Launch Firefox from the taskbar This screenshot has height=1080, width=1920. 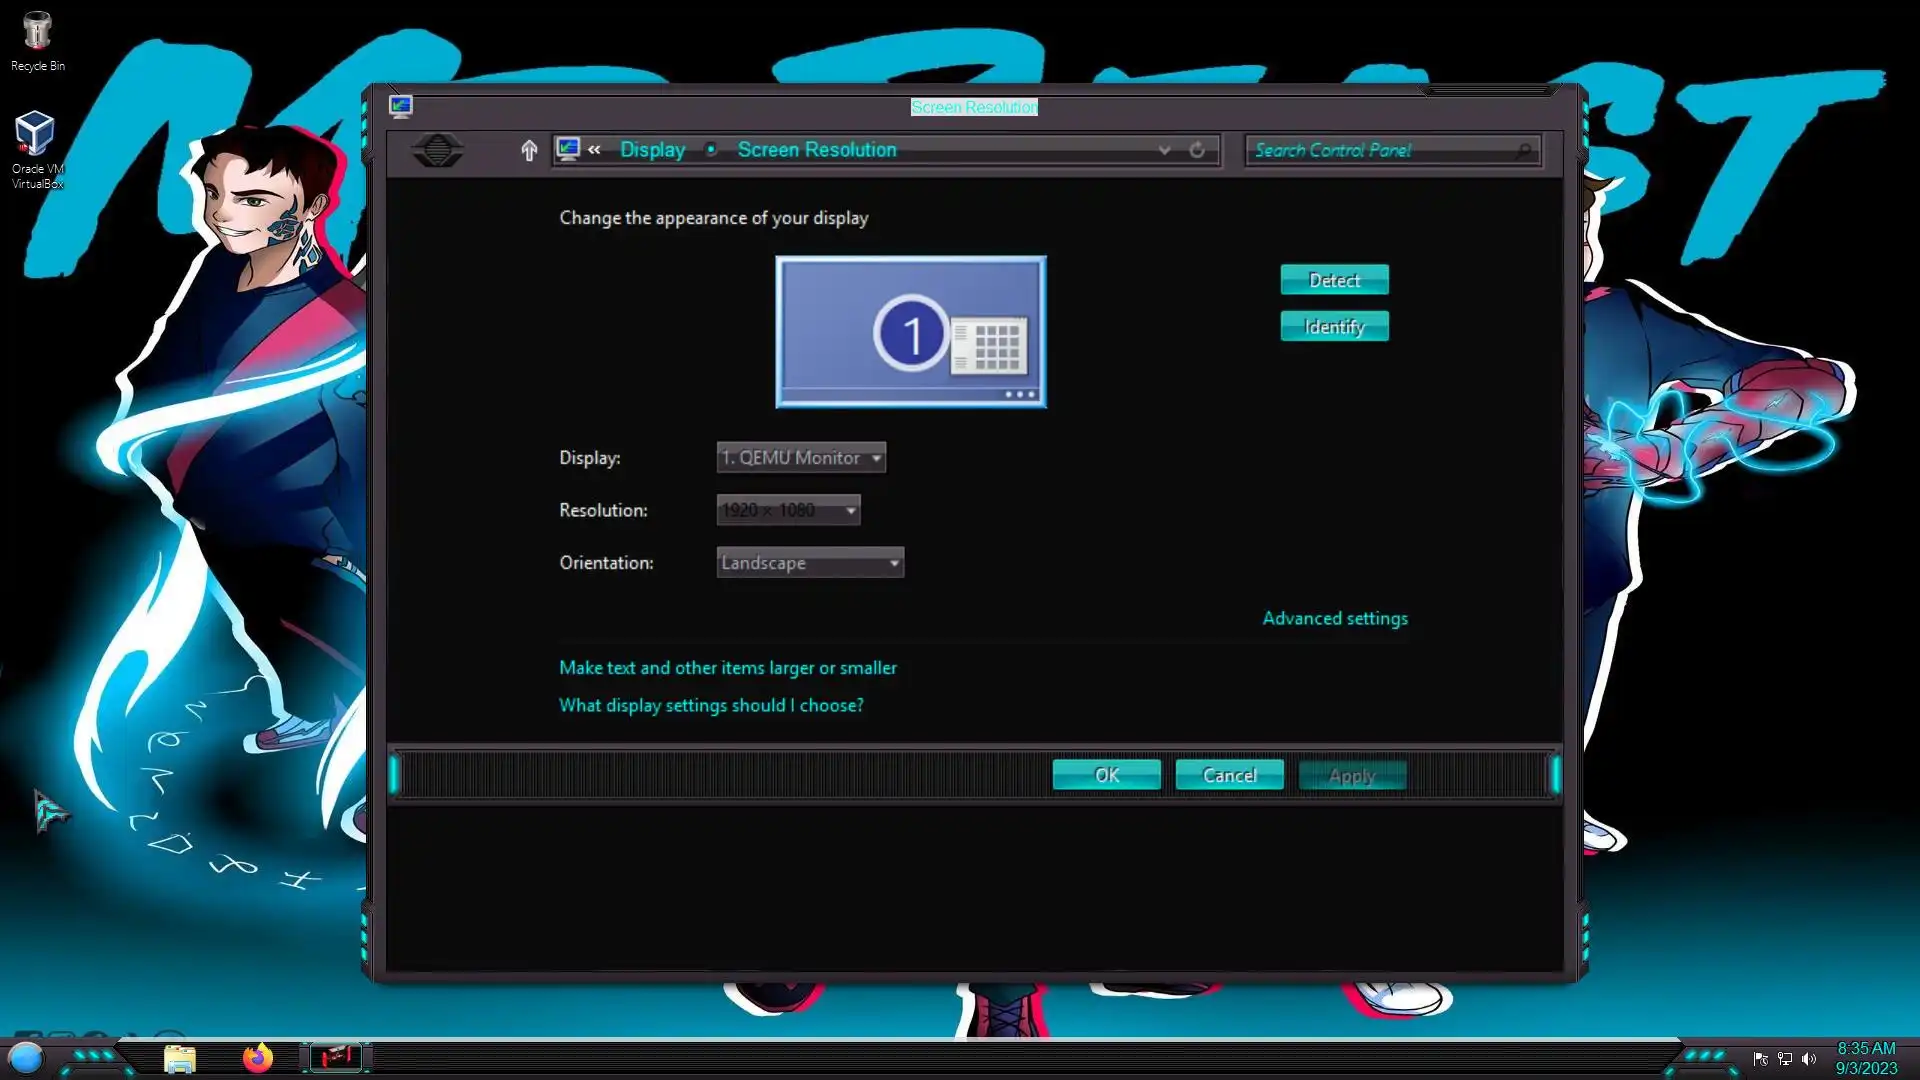[x=258, y=1057]
